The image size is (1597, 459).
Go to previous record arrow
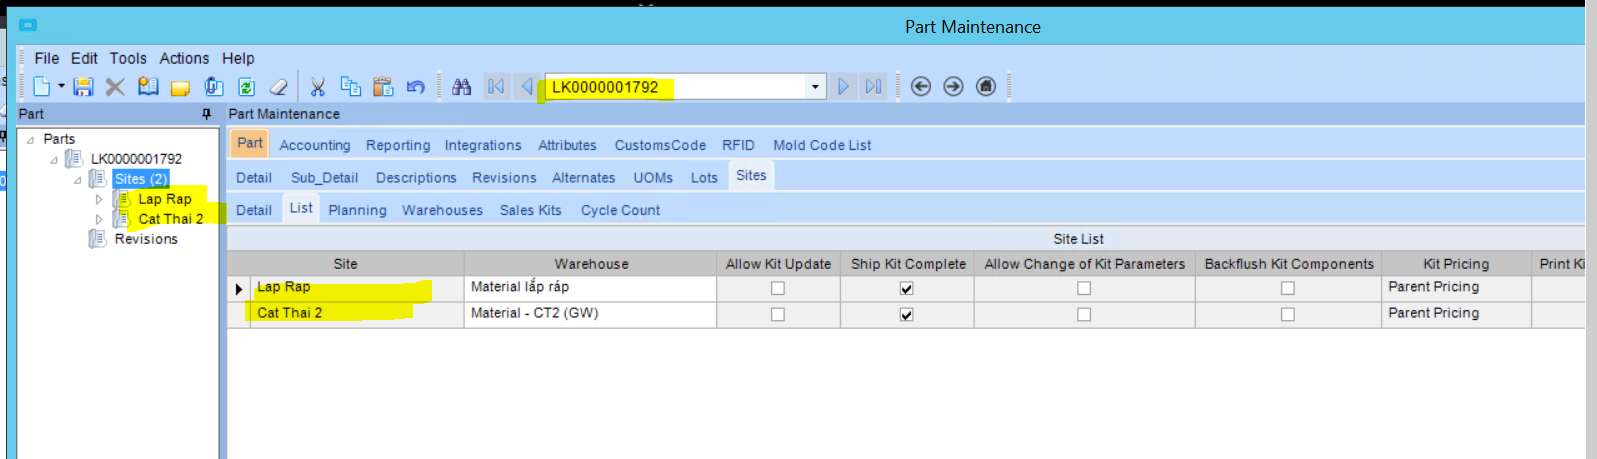click(526, 87)
